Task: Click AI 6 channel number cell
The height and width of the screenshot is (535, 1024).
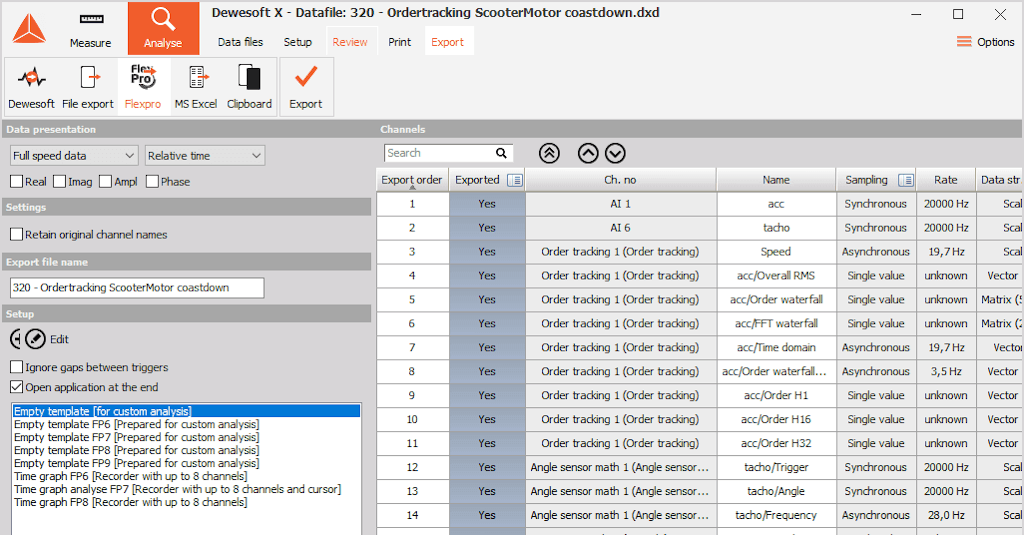Action: click(620, 228)
